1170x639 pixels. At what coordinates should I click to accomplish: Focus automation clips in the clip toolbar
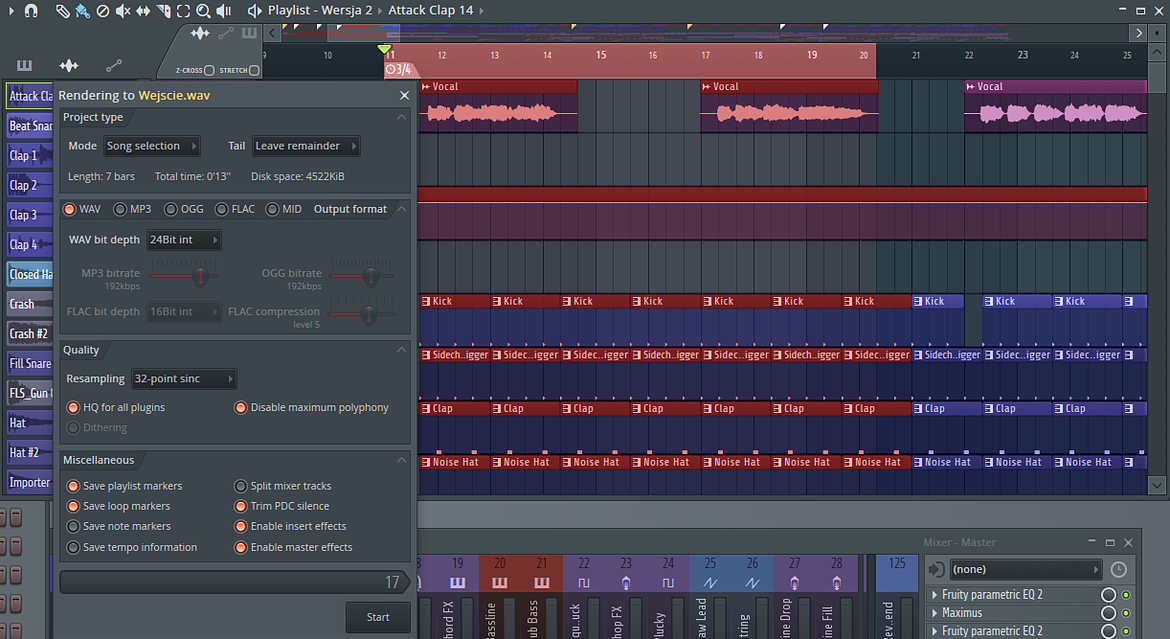(225, 33)
